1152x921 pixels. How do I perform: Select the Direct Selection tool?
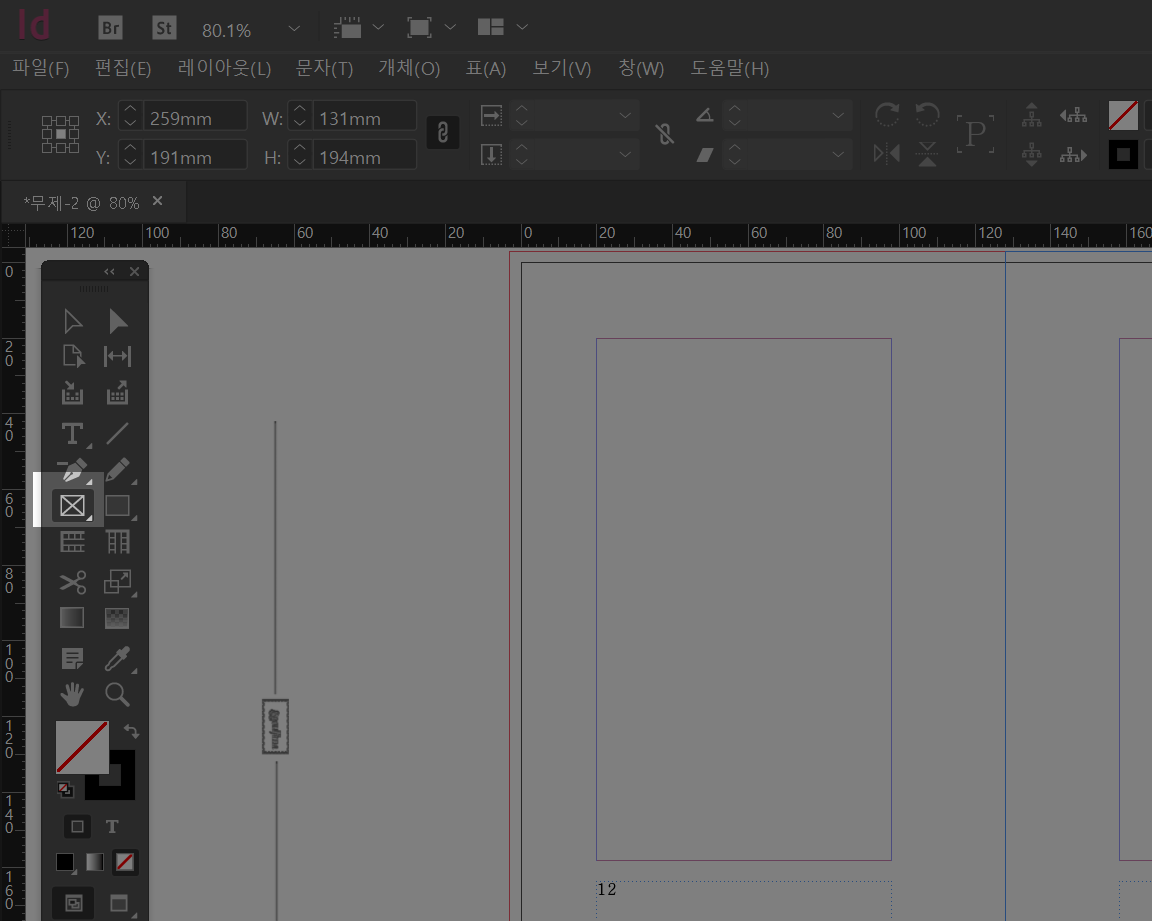(x=118, y=322)
